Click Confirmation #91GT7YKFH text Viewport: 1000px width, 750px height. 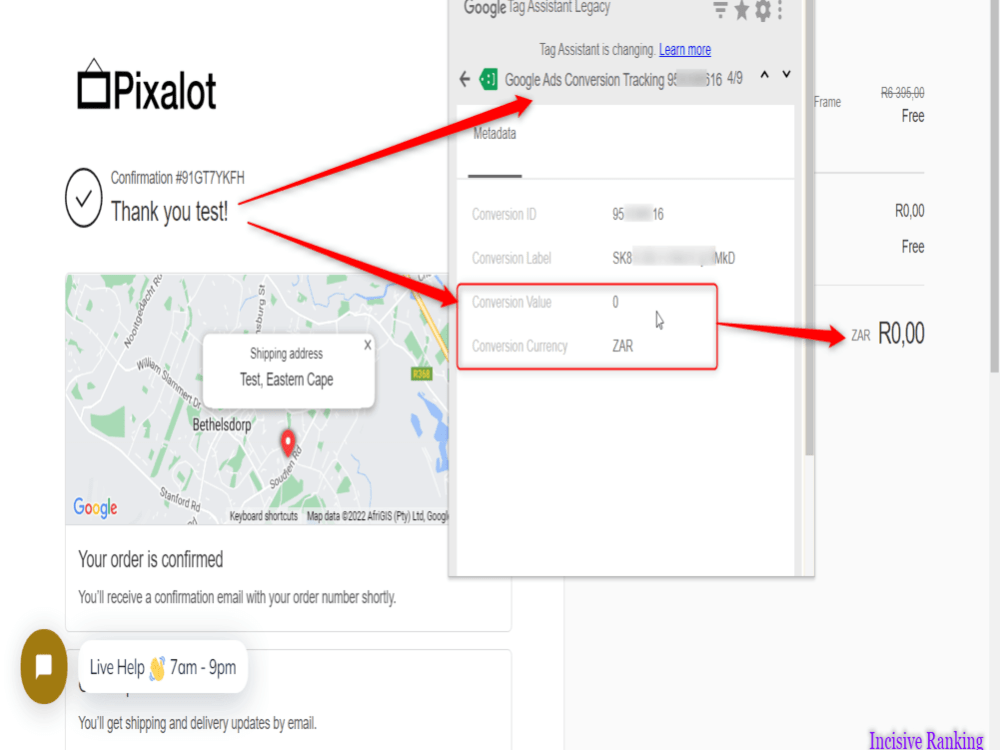tap(177, 178)
